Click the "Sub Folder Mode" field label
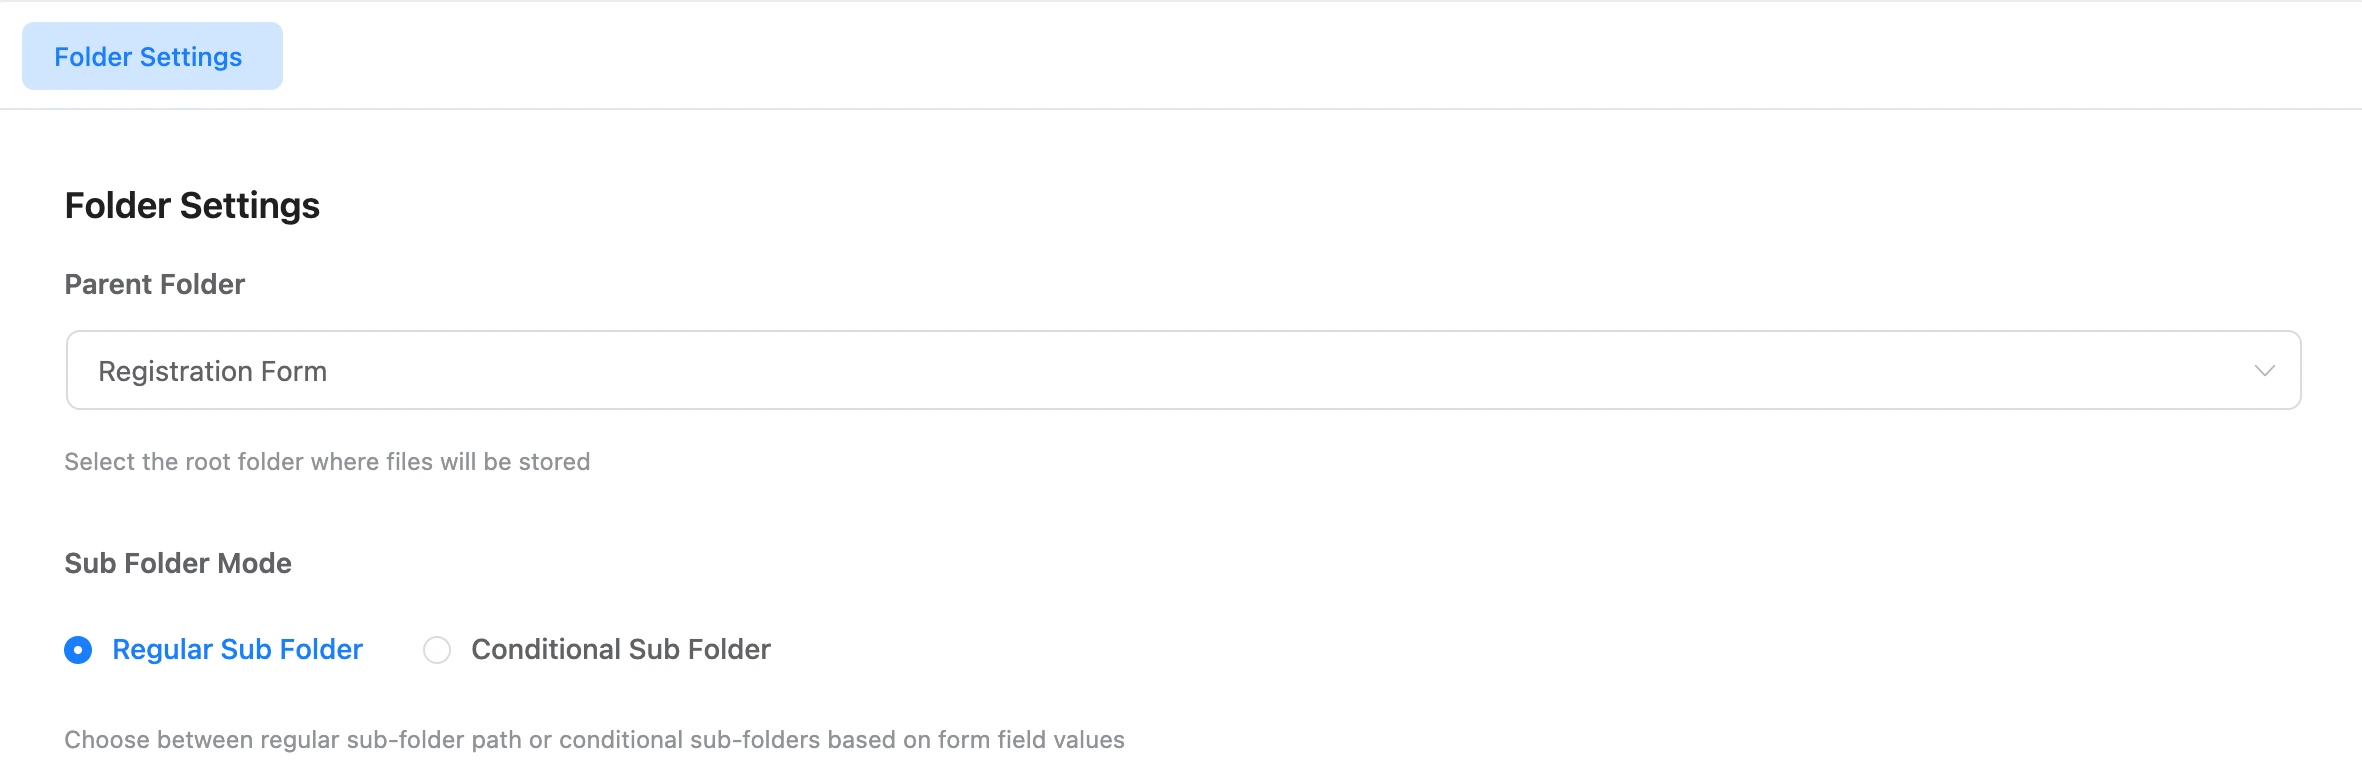This screenshot has height=784, width=2362. pos(178,564)
